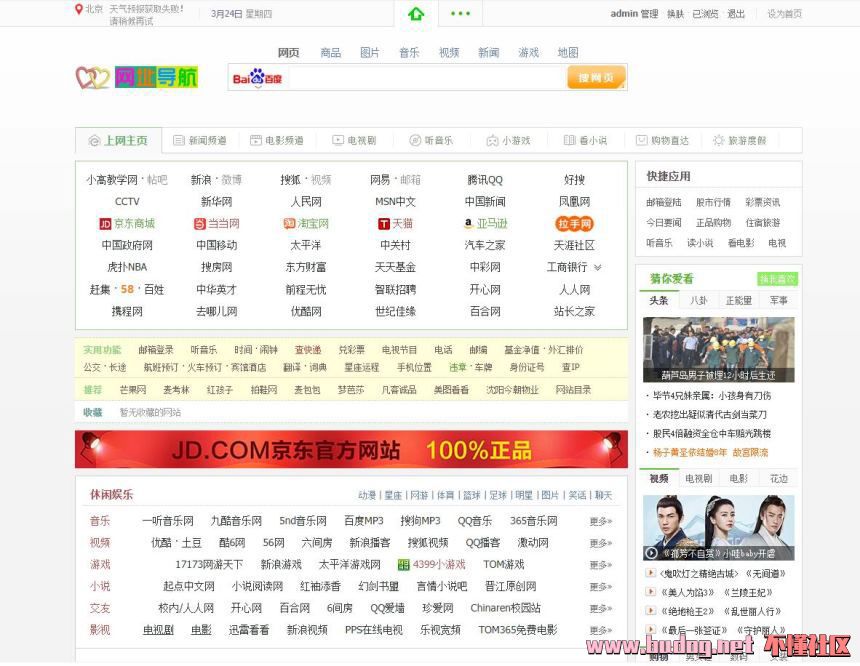This screenshot has width=860, height=666.
Task: Click the JD.COM red banner advertisement
Action: click(x=351, y=449)
